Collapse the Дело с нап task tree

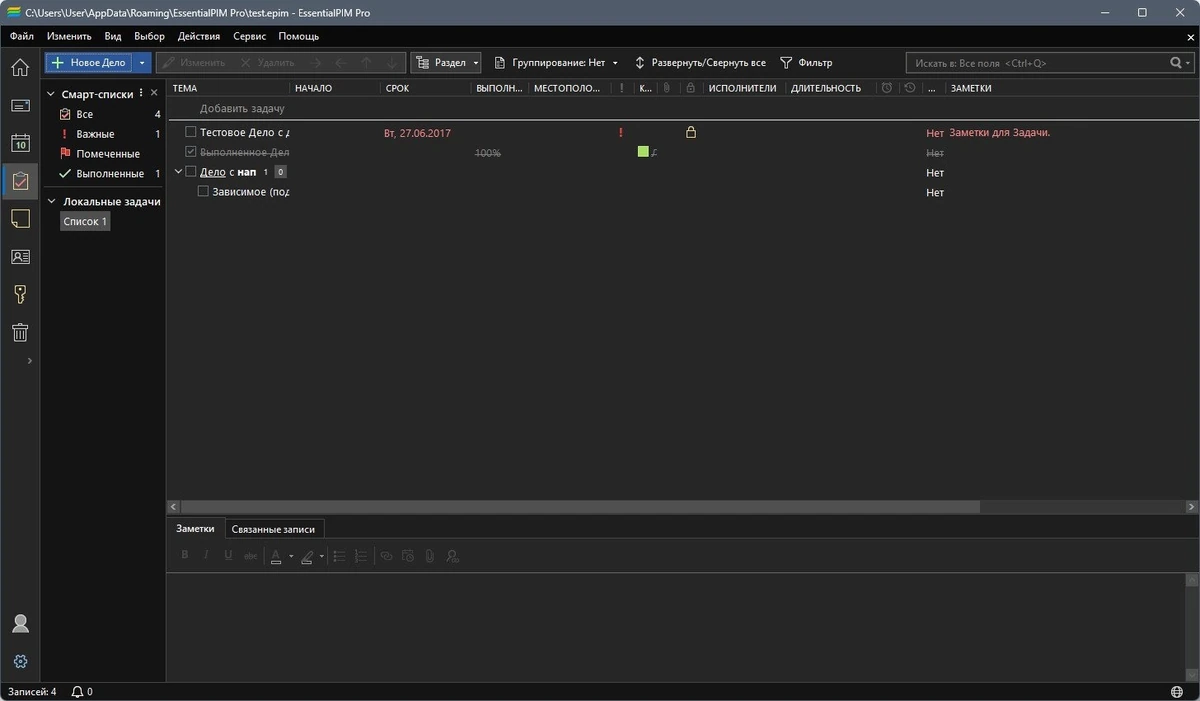click(x=178, y=172)
